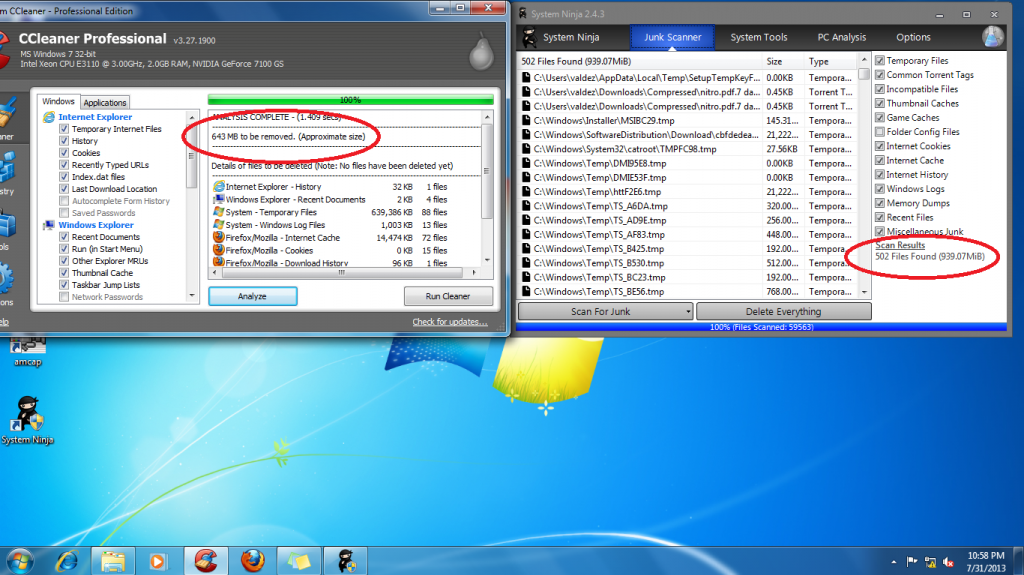Select the MSIBC29.tmp file row
This screenshot has width=1024, height=575.
point(640,120)
